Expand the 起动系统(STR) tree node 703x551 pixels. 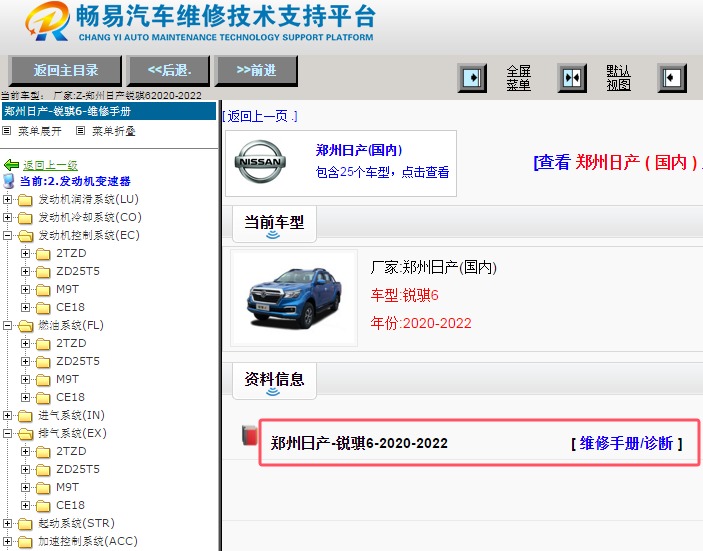pyautogui.click(x=7, y=523)
